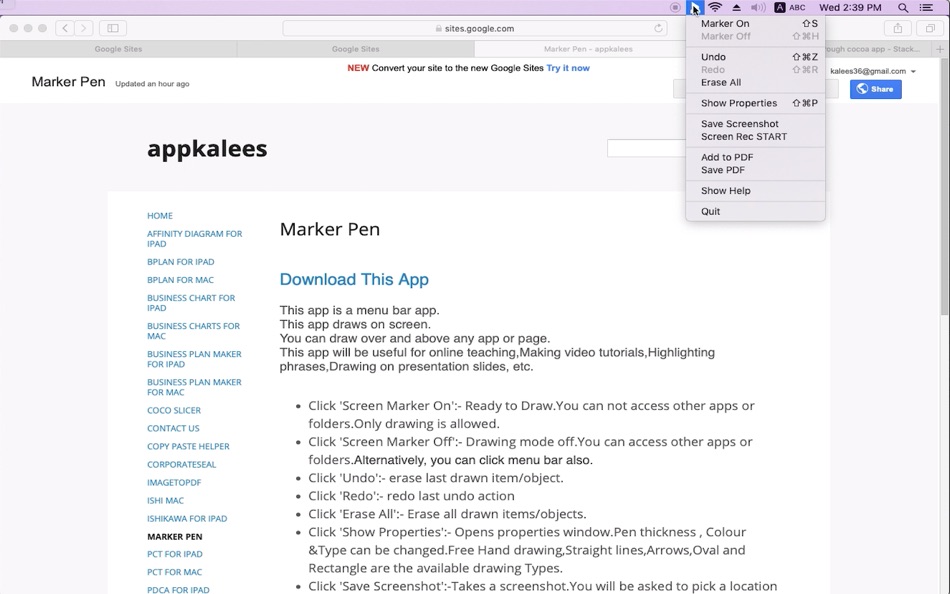Open COCO SLICER page link
The height and width of the screenshot is (594, 950).
point(174,410)
